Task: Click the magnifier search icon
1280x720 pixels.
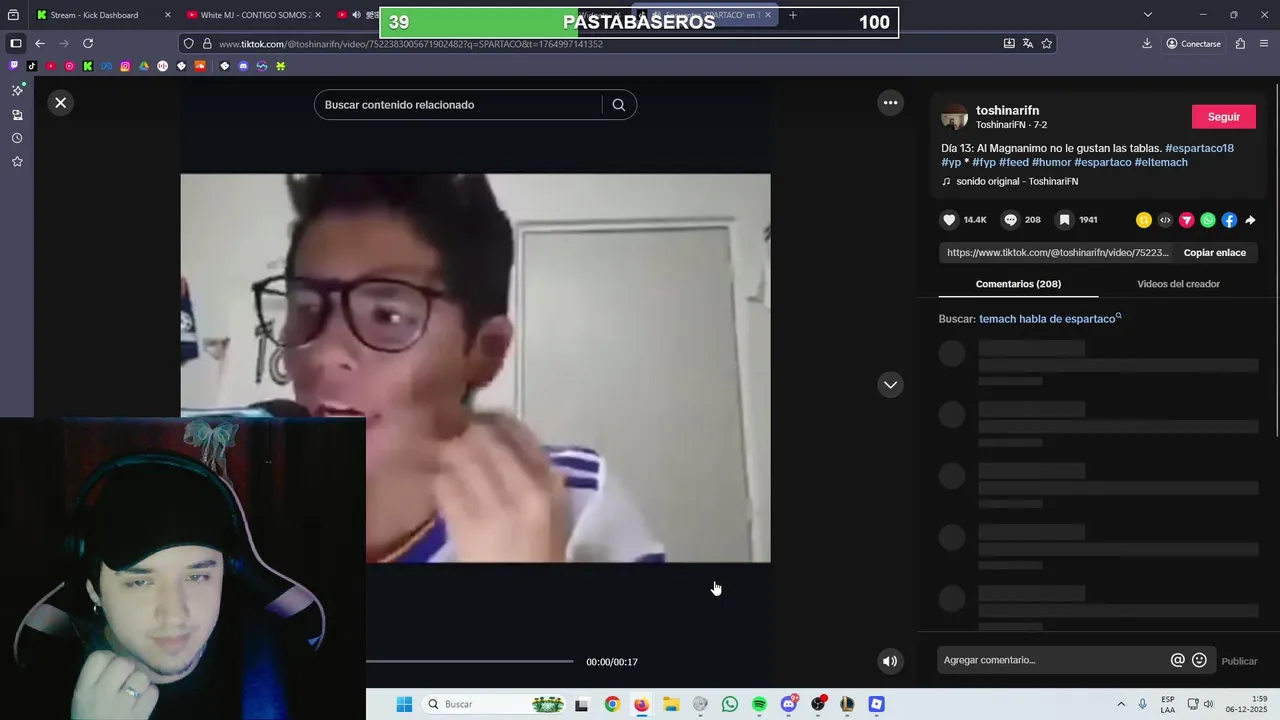Action: click(618, 105)
